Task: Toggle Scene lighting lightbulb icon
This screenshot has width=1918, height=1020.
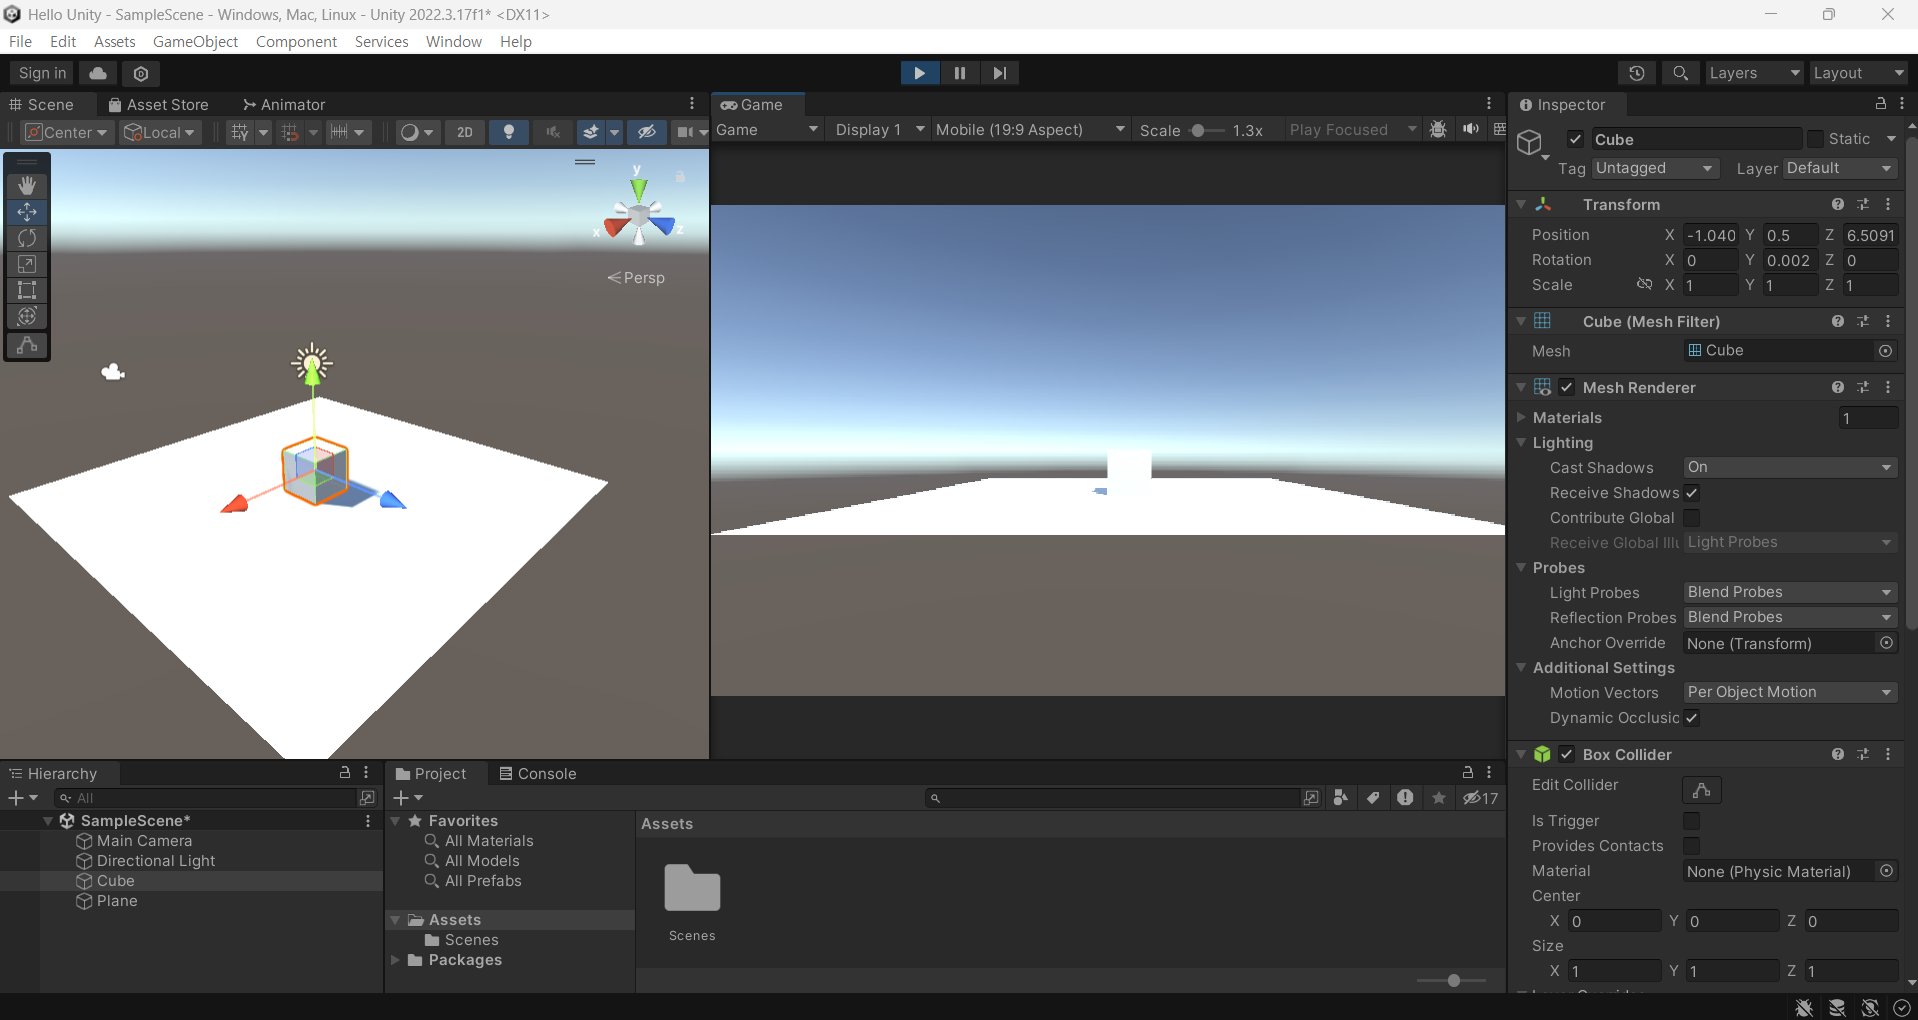Action: click(509, 132)
